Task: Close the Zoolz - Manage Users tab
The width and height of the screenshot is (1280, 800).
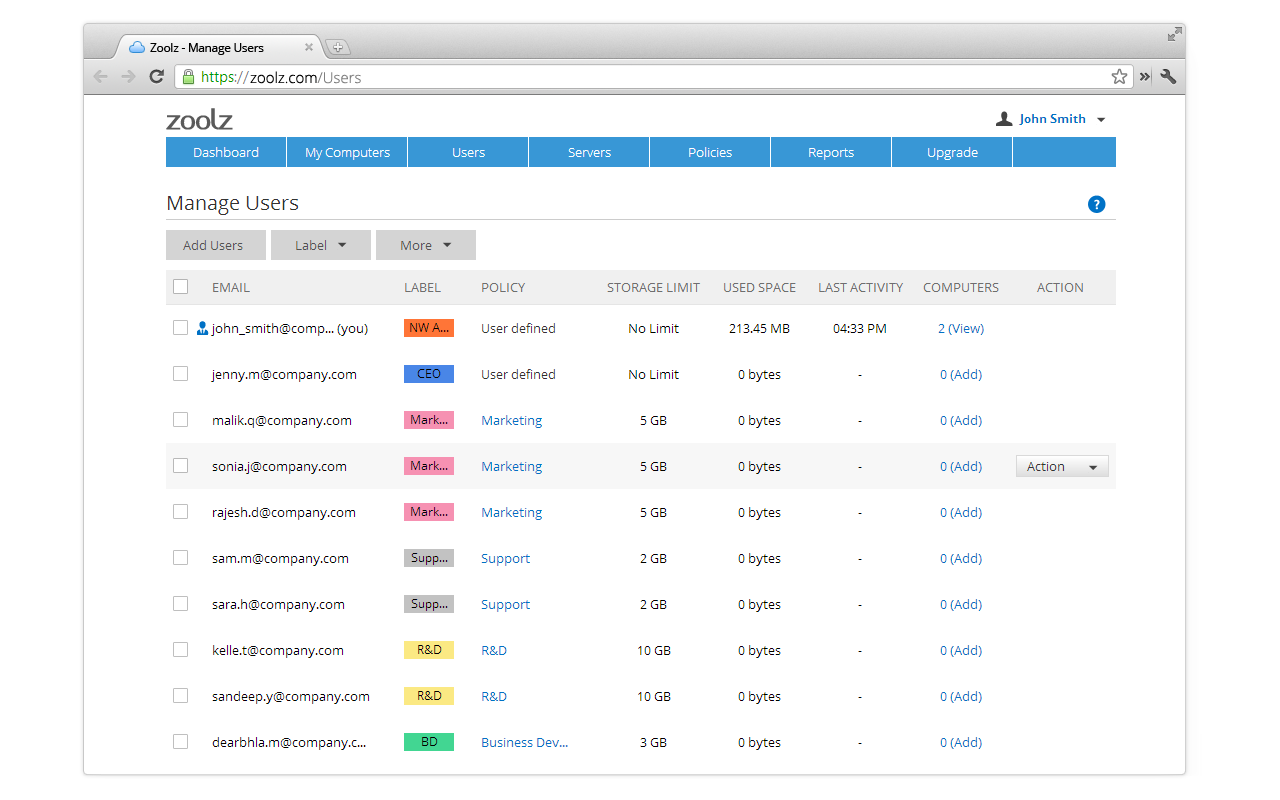Action: tap(309, 47)
